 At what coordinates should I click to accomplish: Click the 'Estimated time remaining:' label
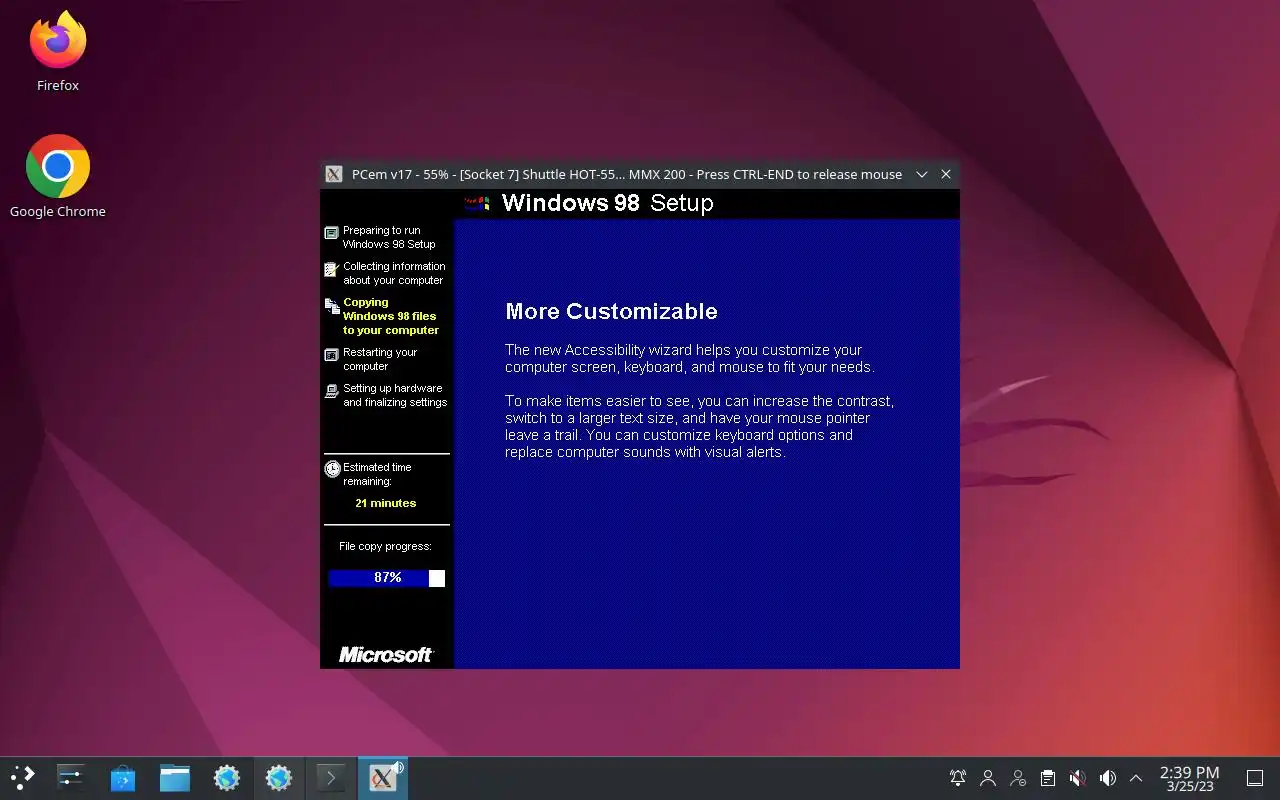(377, 474)
